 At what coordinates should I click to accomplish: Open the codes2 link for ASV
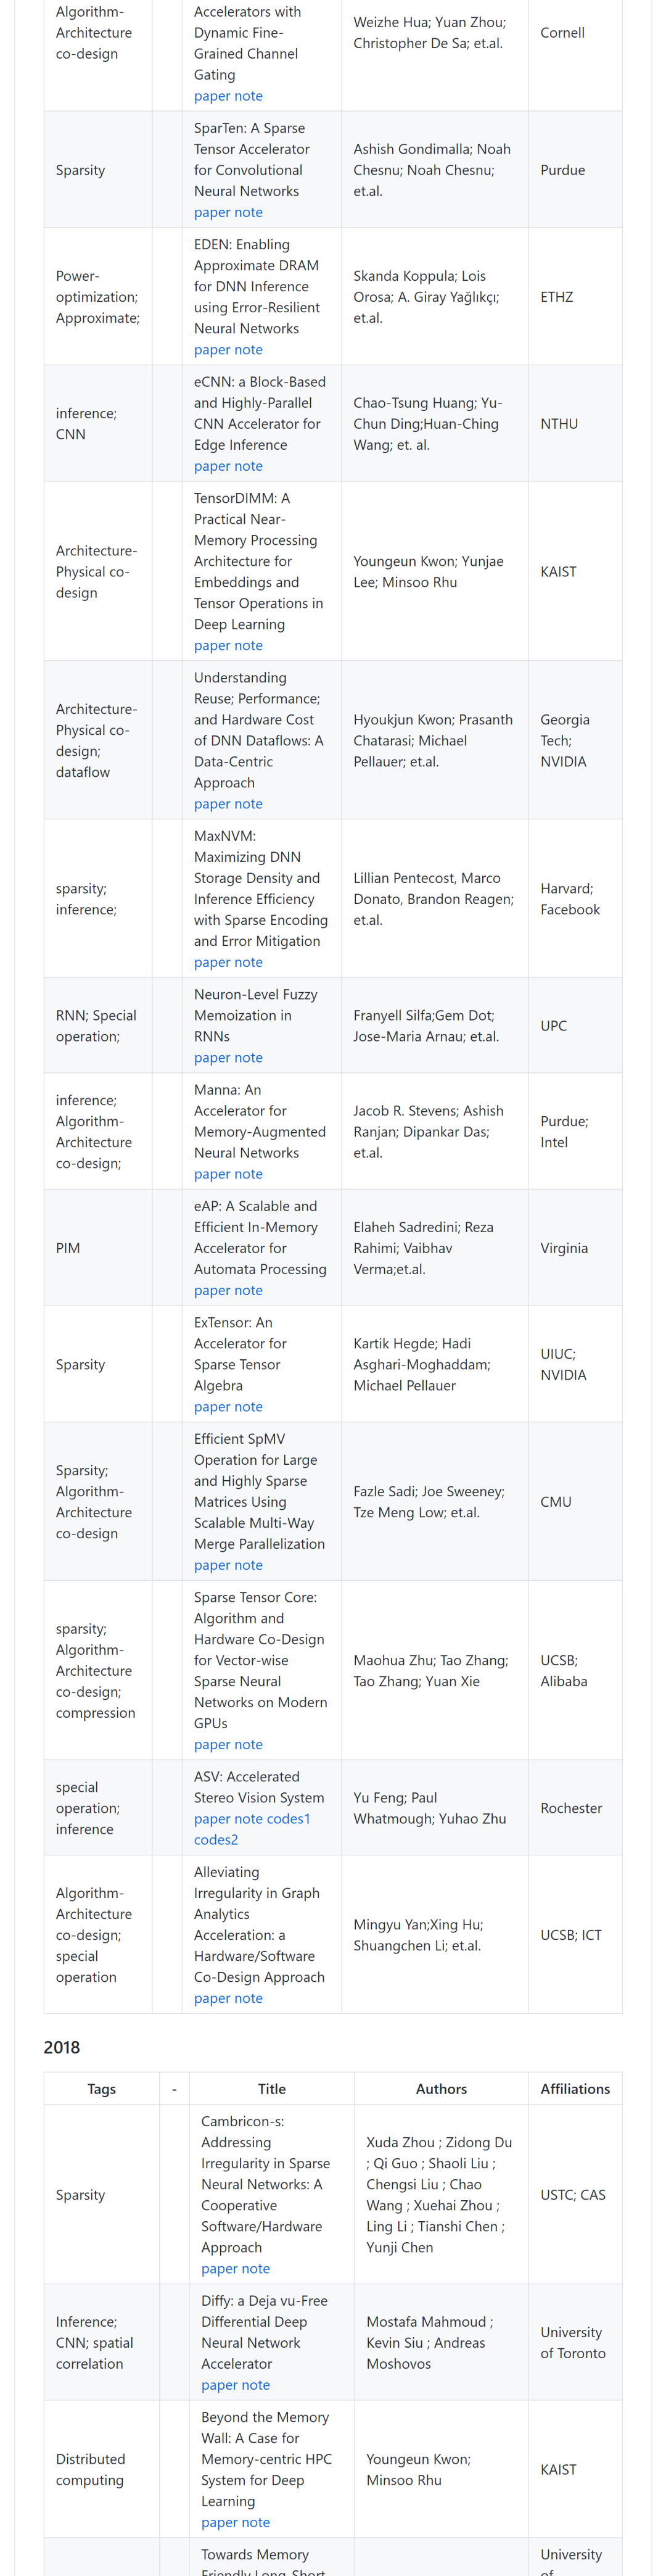(216, 1840)
